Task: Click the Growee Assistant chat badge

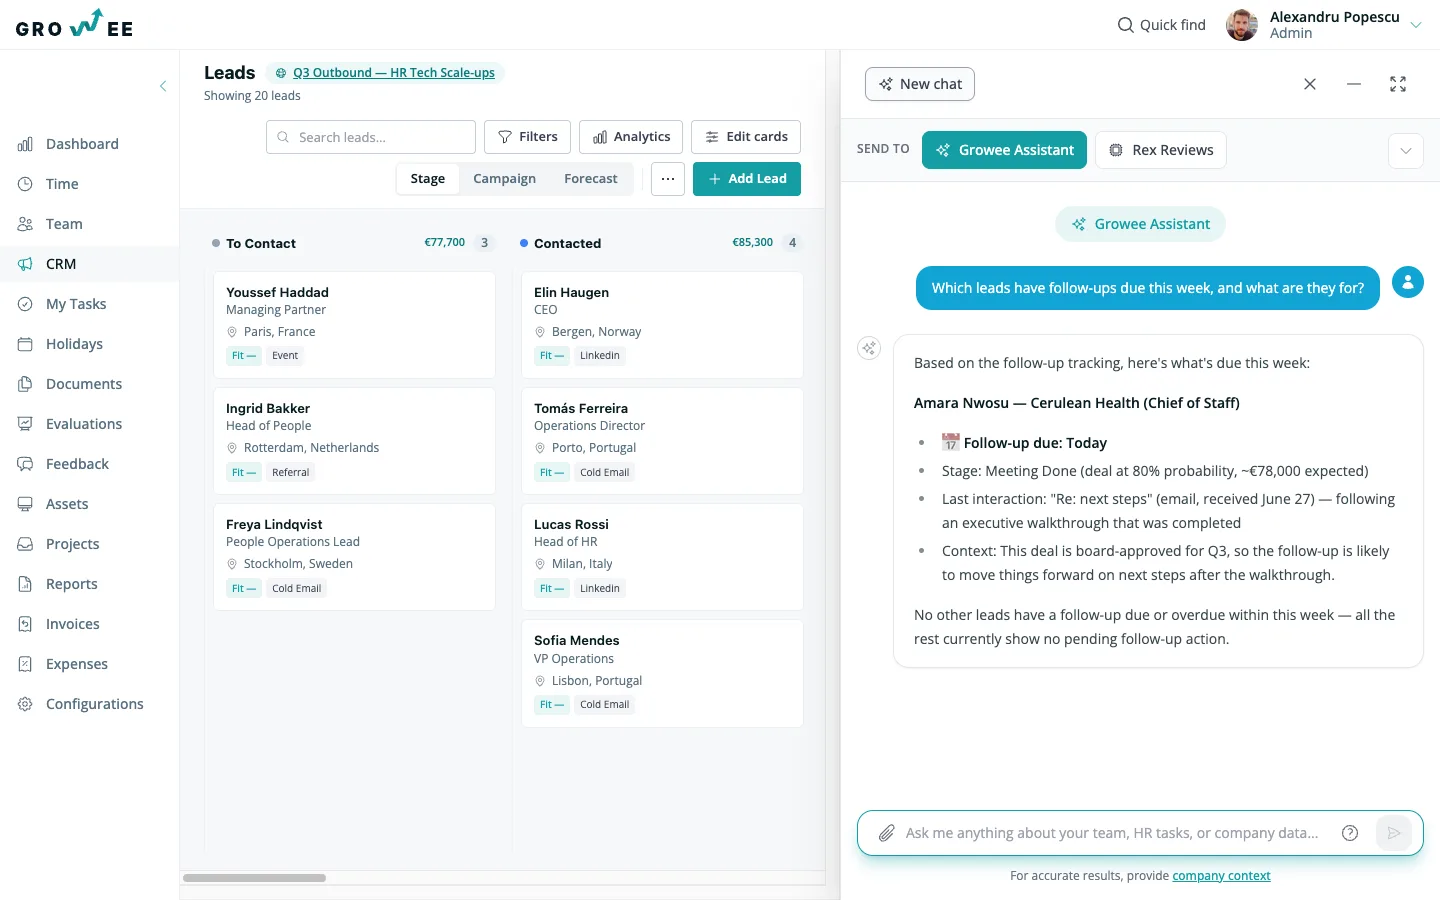Action: click(x=1140, y=224)
